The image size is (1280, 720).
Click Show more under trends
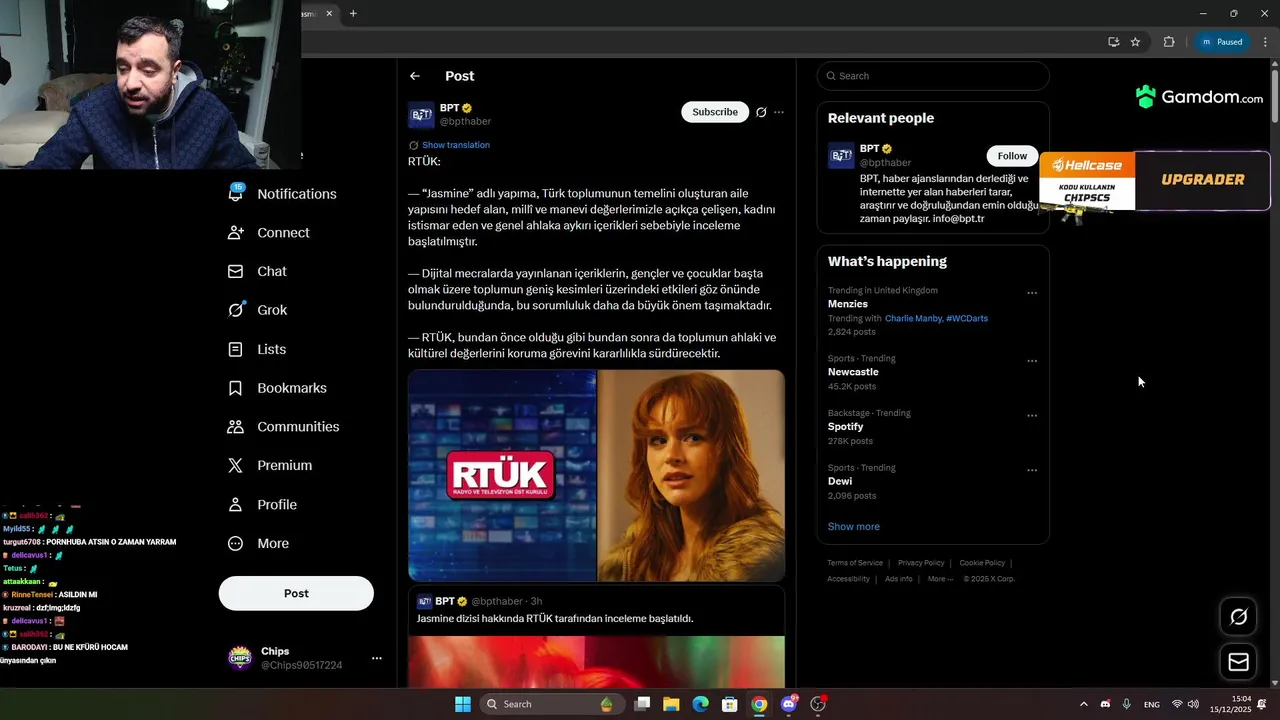point(854,526)
